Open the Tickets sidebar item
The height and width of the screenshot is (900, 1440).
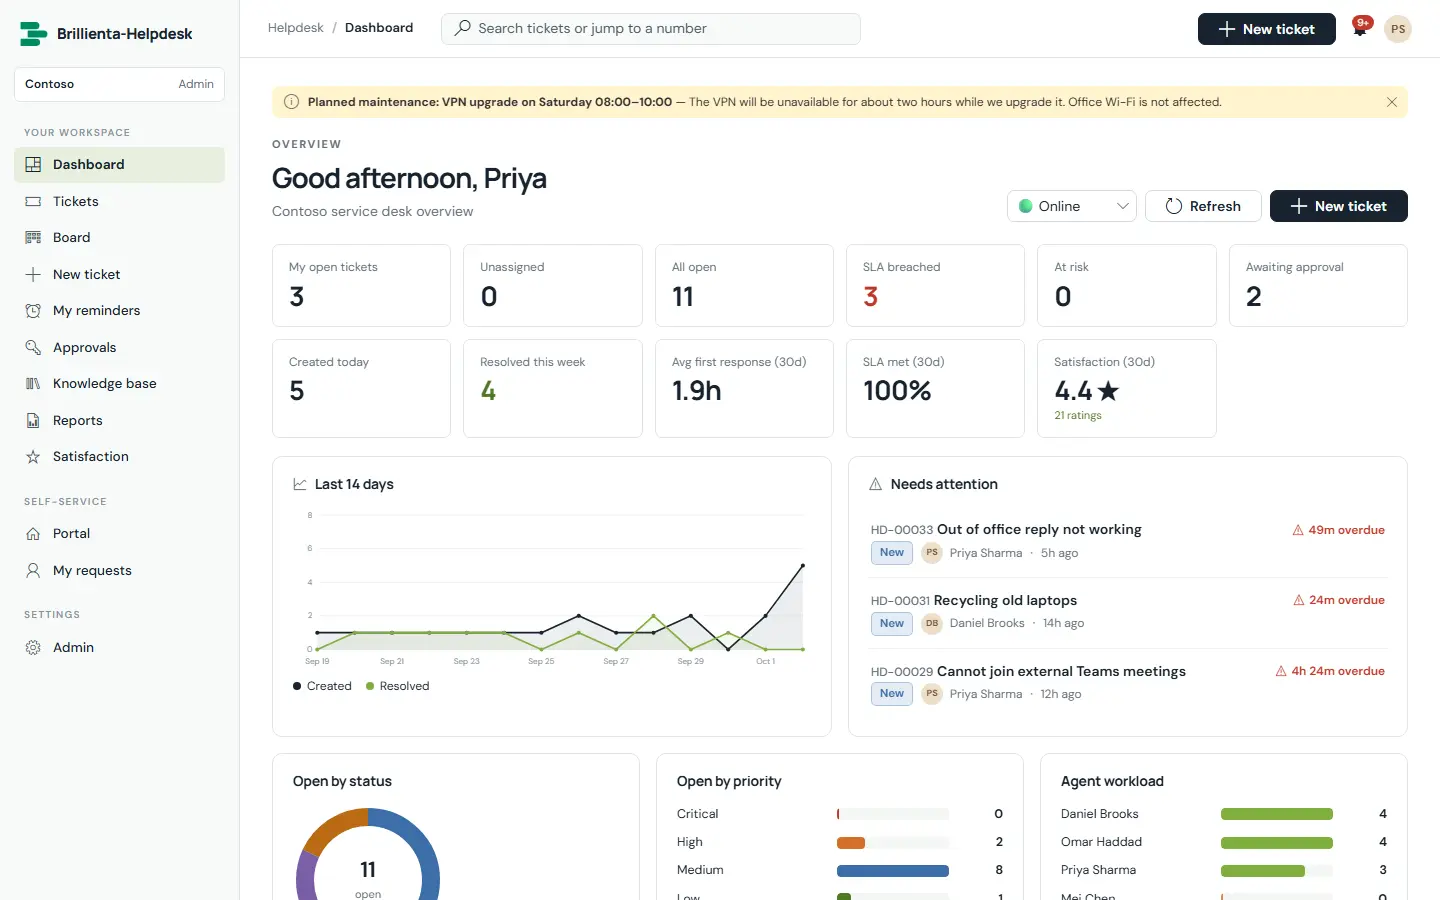click(119, 201)
